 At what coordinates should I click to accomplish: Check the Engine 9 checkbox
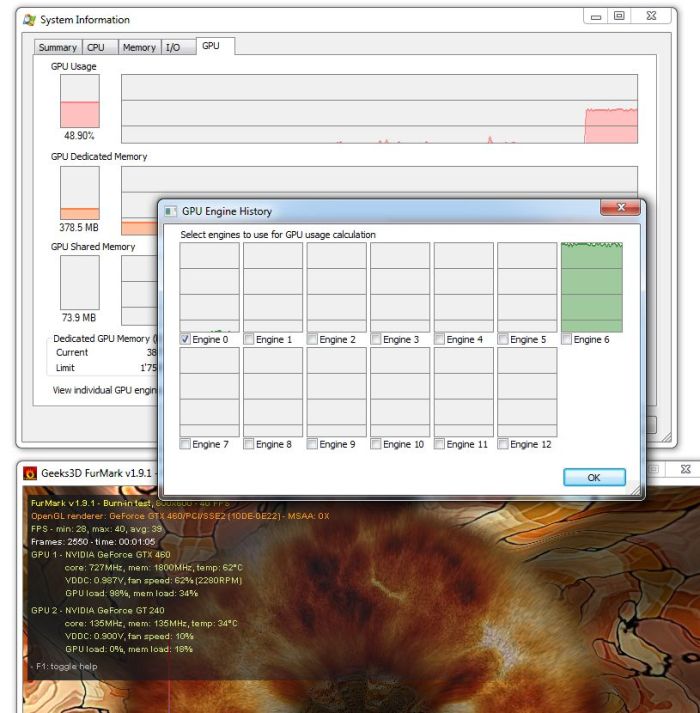[x=312, y=444]
